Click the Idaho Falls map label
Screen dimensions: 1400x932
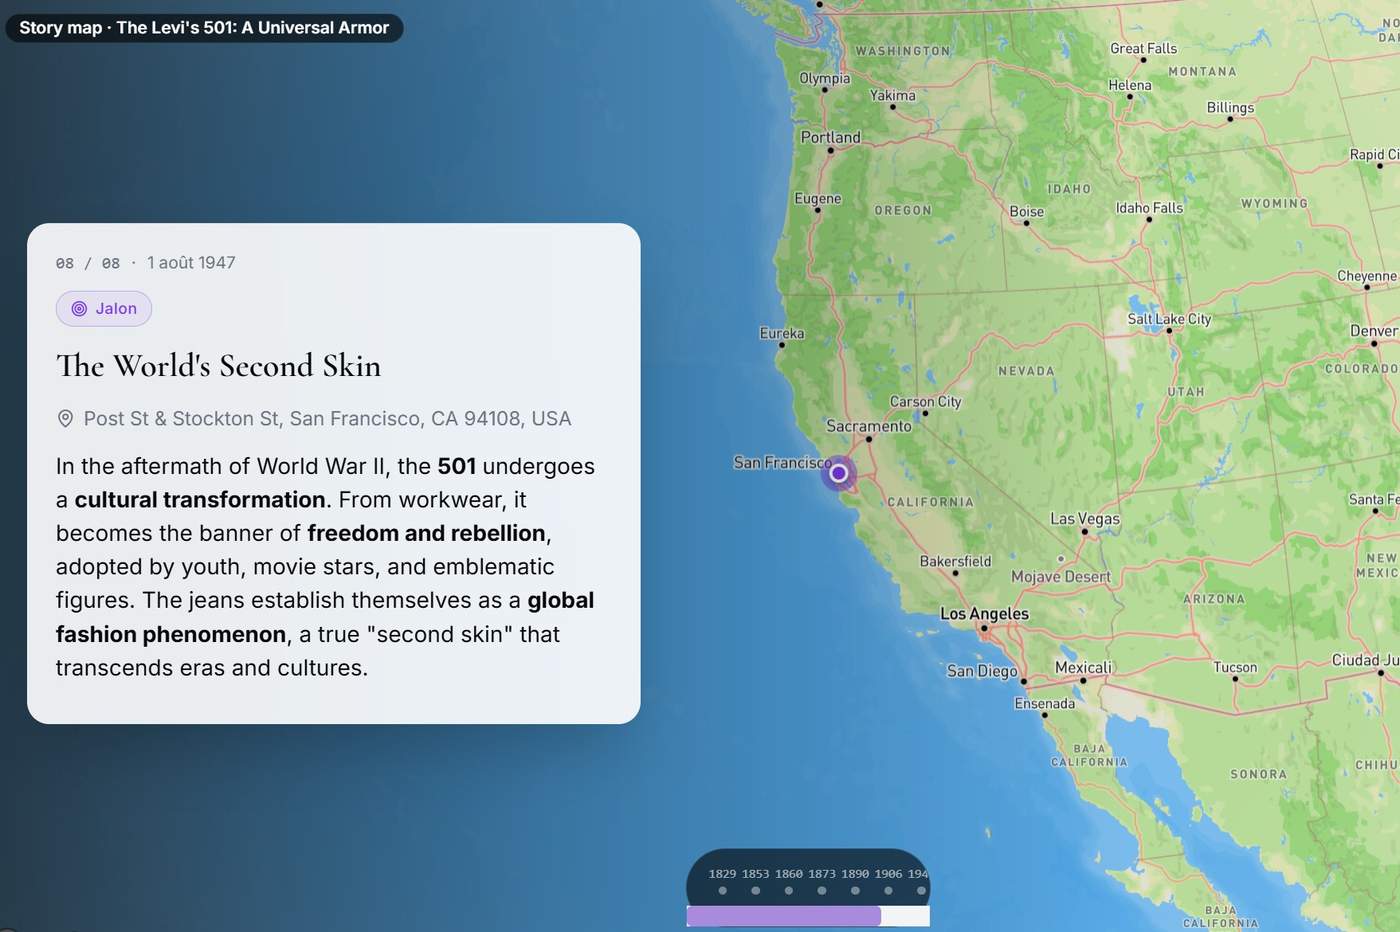[x=1149, y=208]
